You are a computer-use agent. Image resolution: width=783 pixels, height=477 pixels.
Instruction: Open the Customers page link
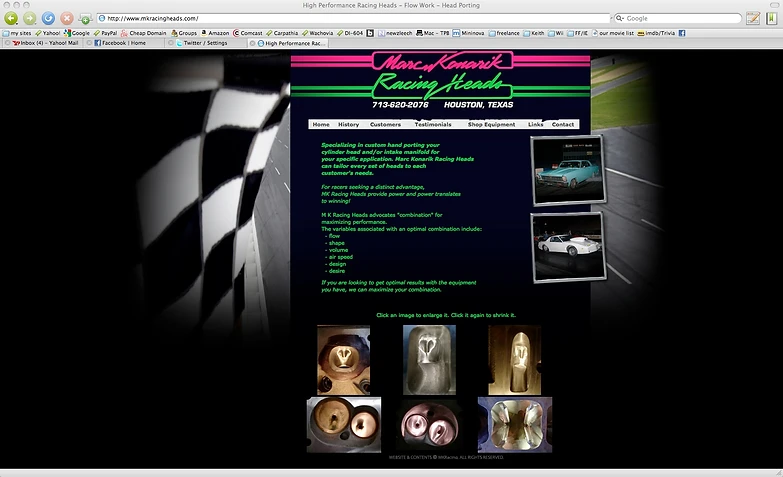[x=385, y=124]
